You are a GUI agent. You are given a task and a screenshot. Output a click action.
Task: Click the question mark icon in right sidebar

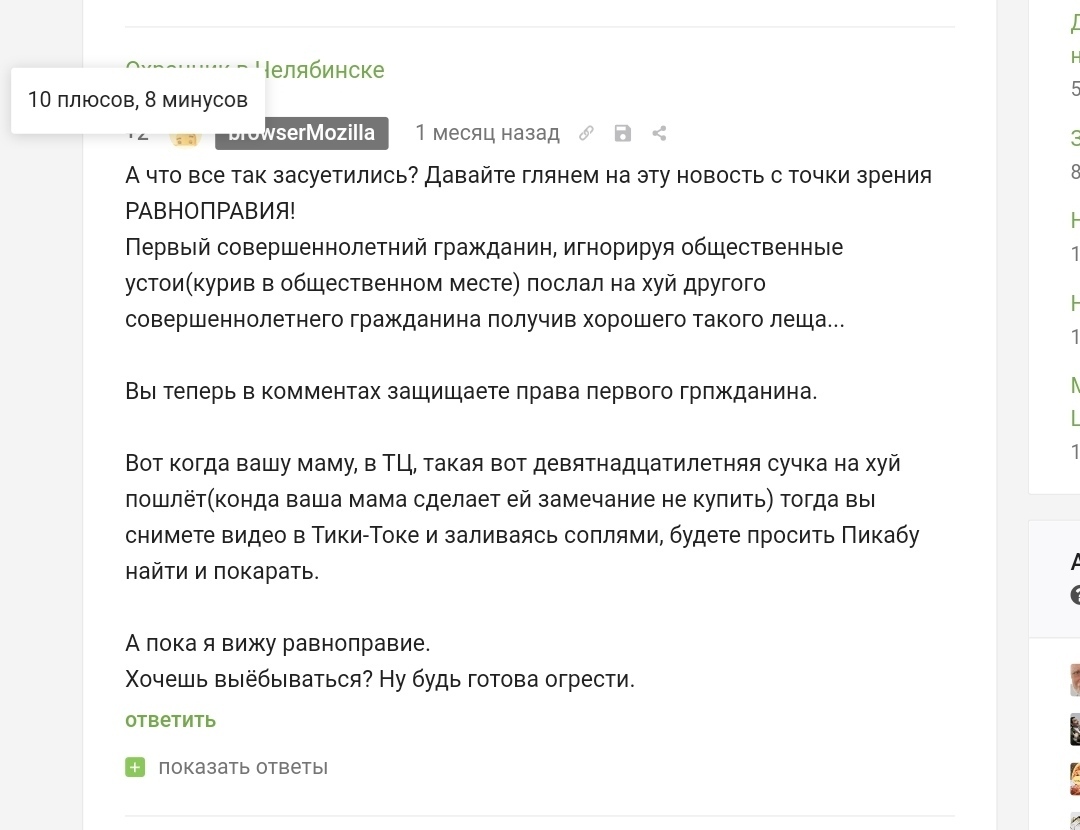pos(1076,596)
